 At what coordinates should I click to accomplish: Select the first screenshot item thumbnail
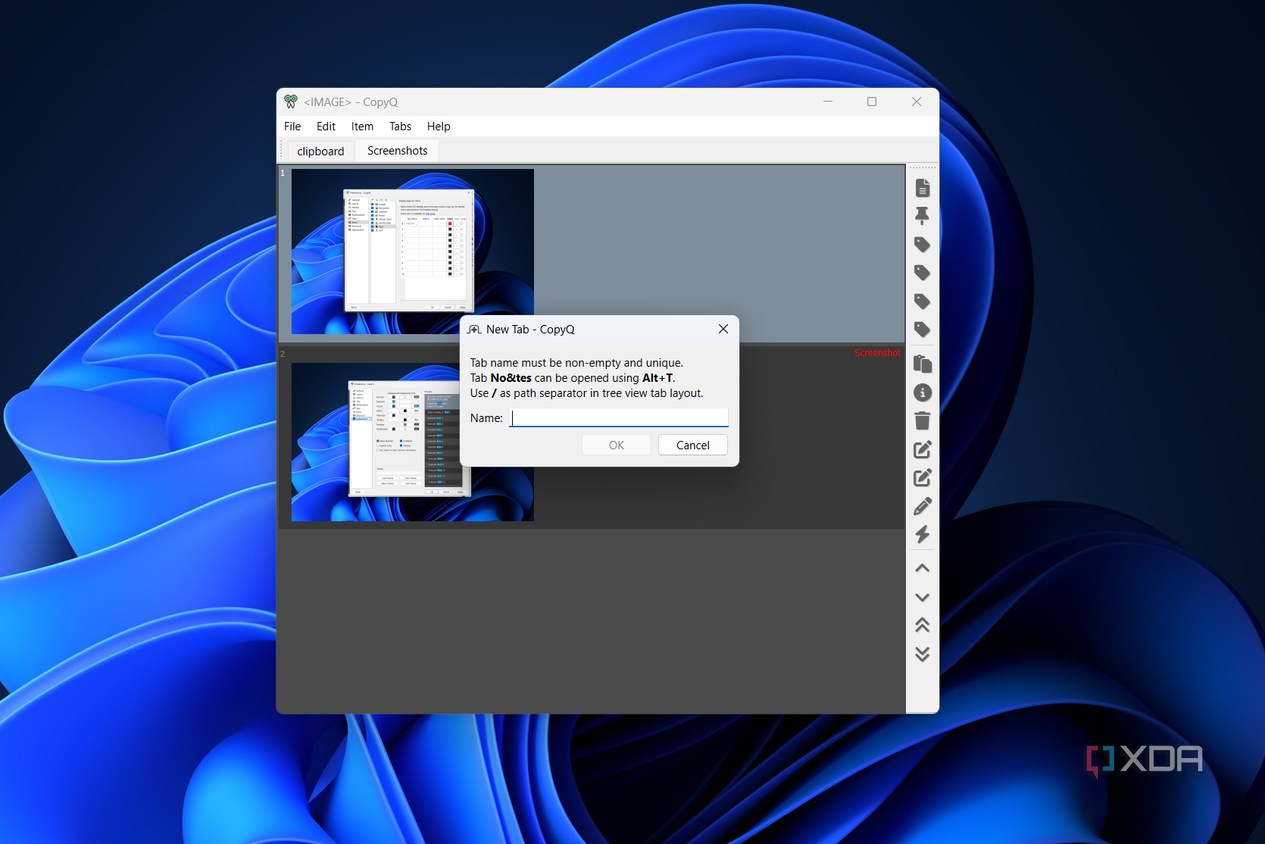(412, 251)
